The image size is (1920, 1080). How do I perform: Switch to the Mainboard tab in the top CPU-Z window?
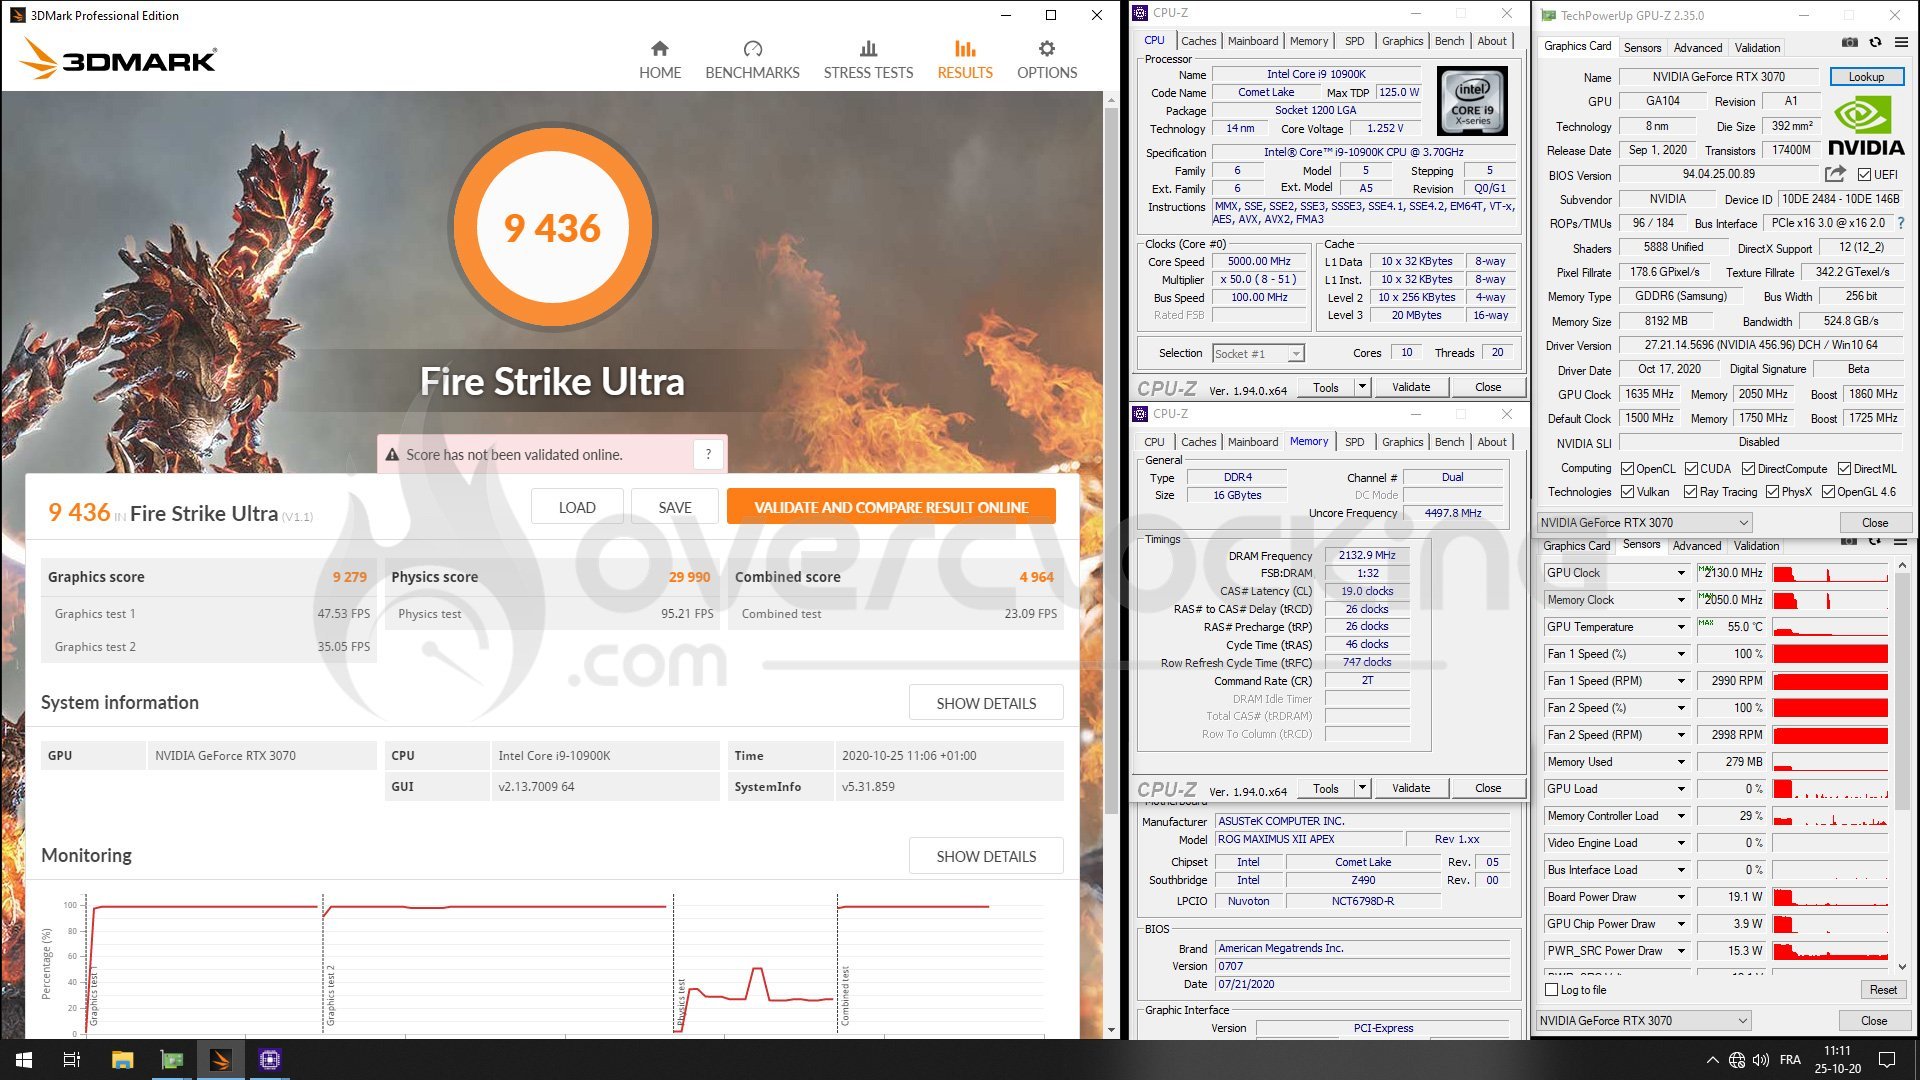pos(1253,41)
